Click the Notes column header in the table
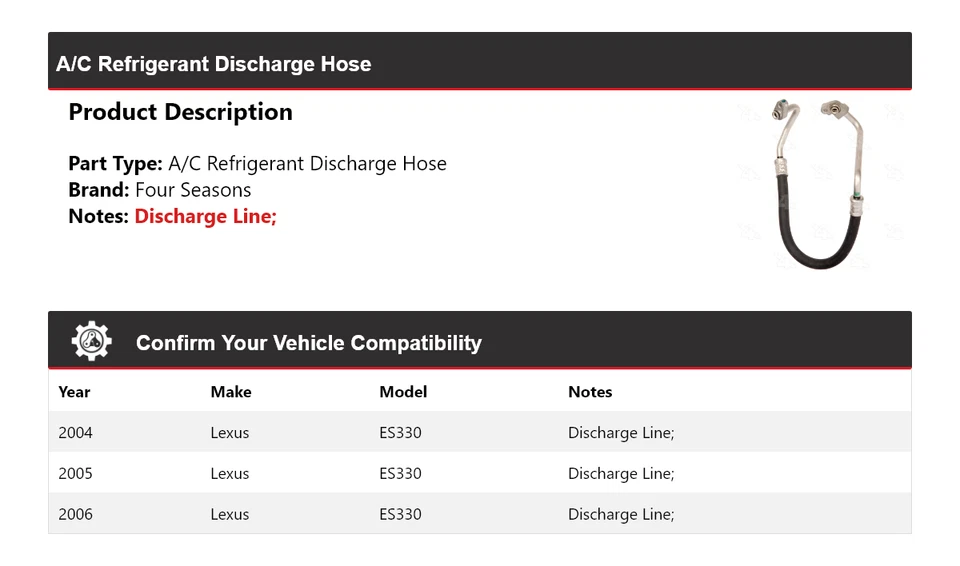This screenshot has width=960, height=566. click(590, 392)
